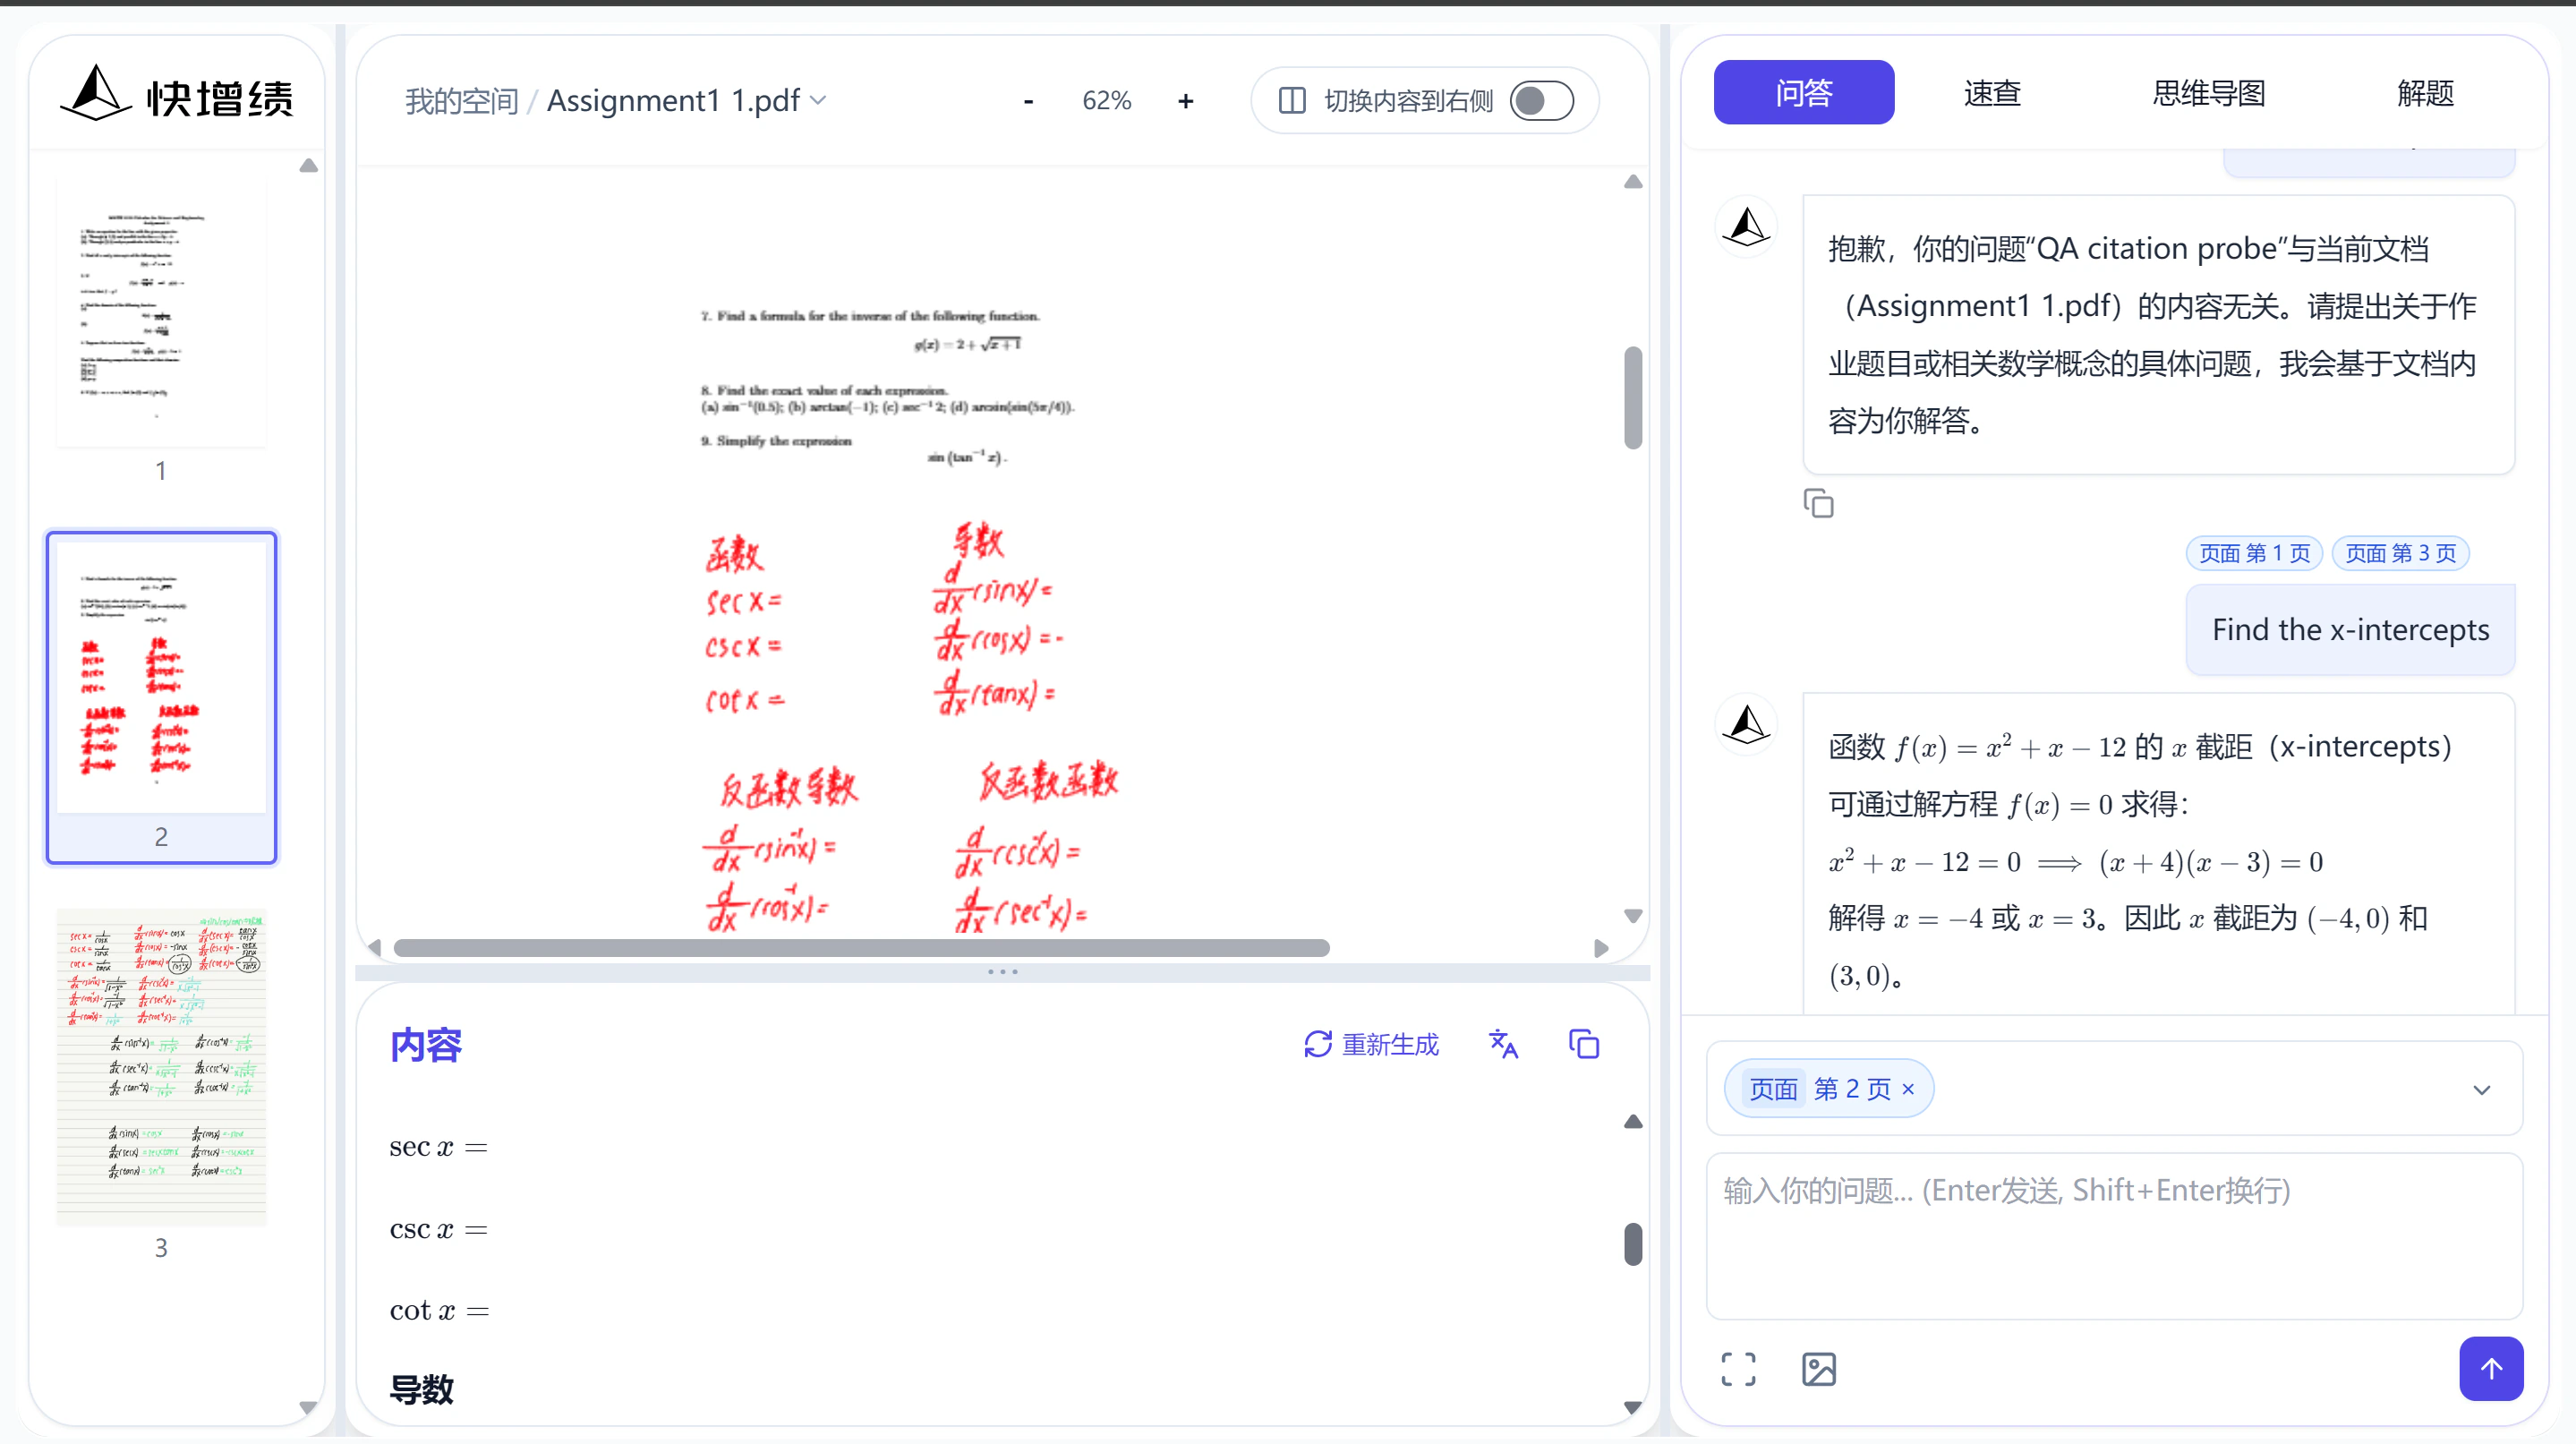Click content panel scroll down arrow
2576x1444 pixels.
(x=1633, y=1407)
